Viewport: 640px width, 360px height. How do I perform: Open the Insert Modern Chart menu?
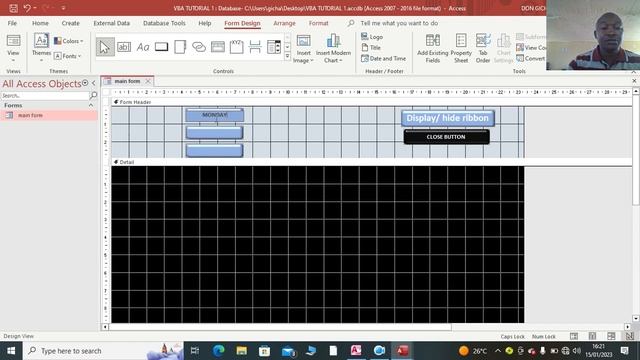click(x=333, y=49)
